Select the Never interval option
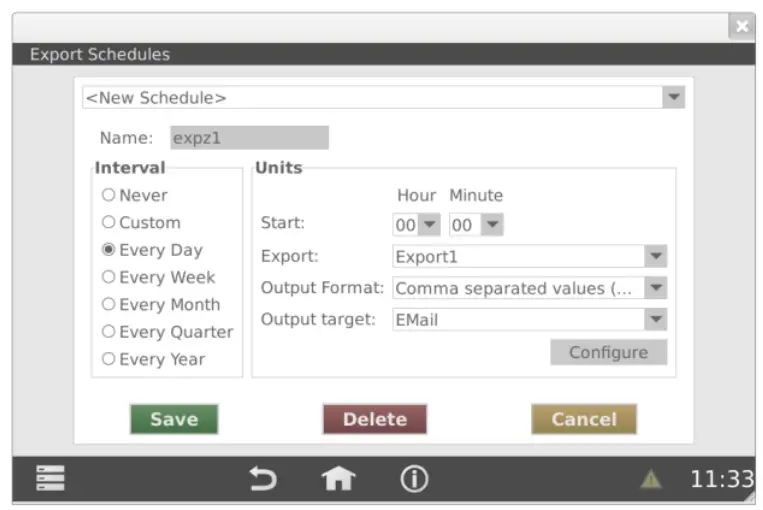 [x=109, y=196]
